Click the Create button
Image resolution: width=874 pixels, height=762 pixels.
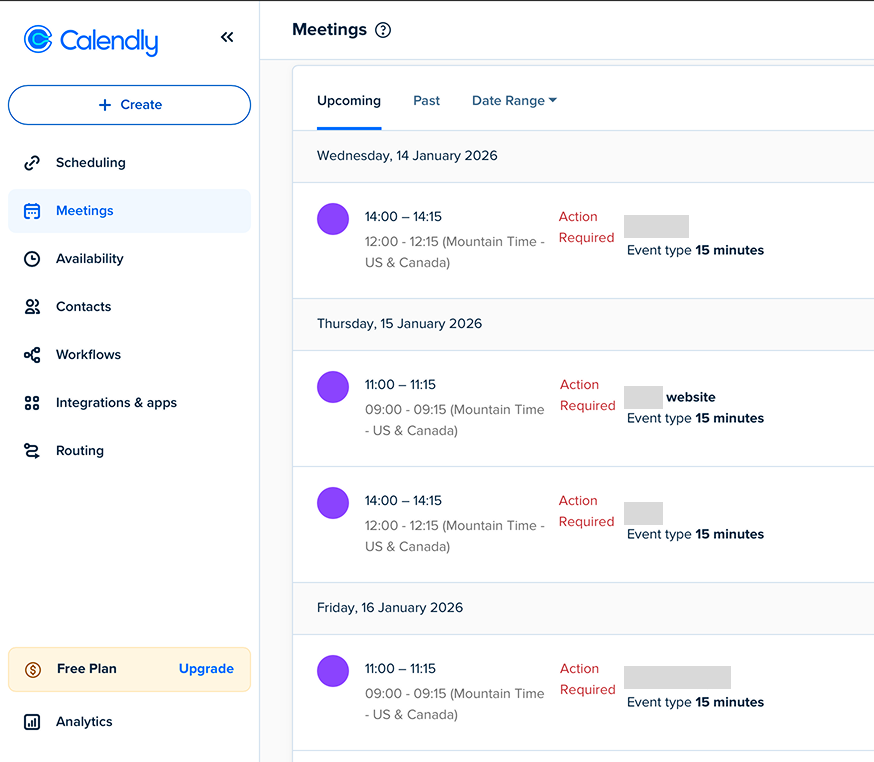[129, 105]
